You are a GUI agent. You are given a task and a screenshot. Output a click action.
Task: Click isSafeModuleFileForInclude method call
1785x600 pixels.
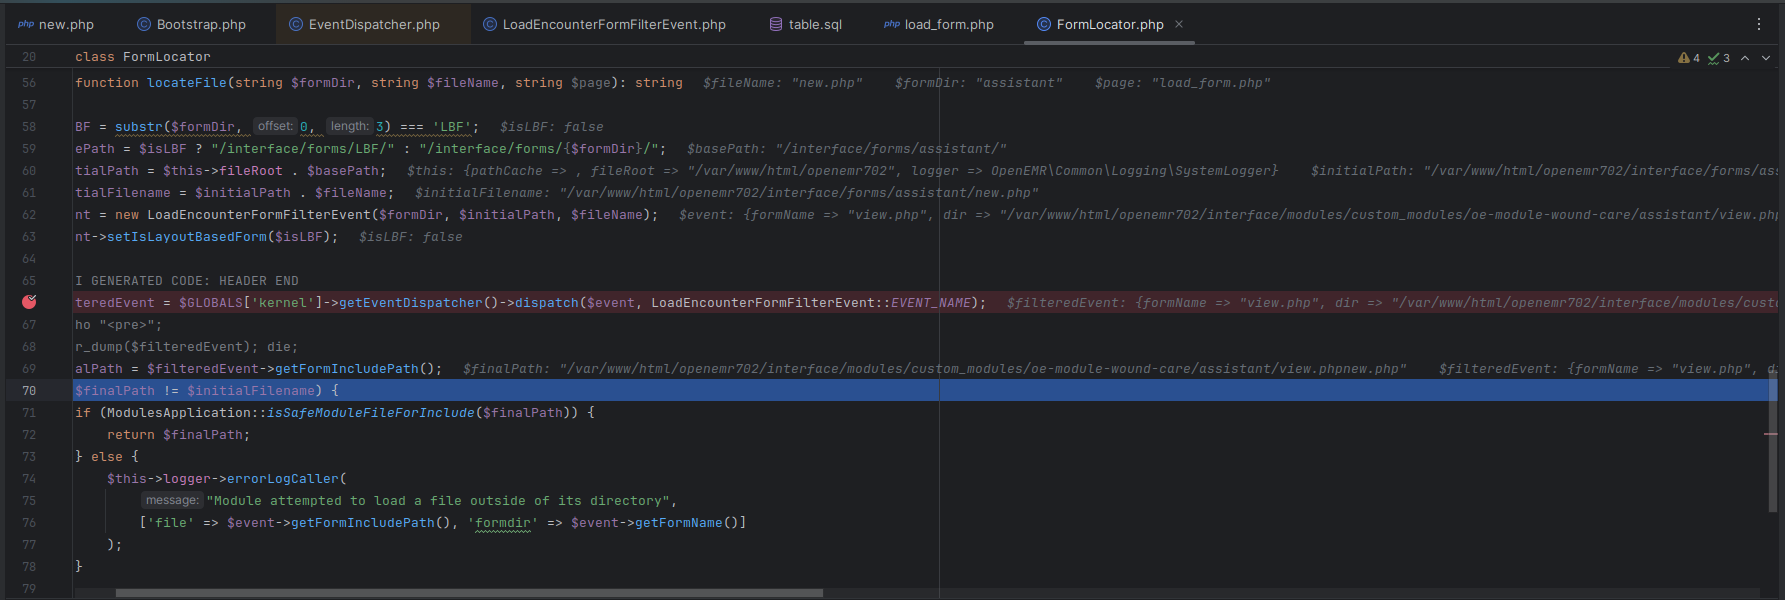coord(371,413)
